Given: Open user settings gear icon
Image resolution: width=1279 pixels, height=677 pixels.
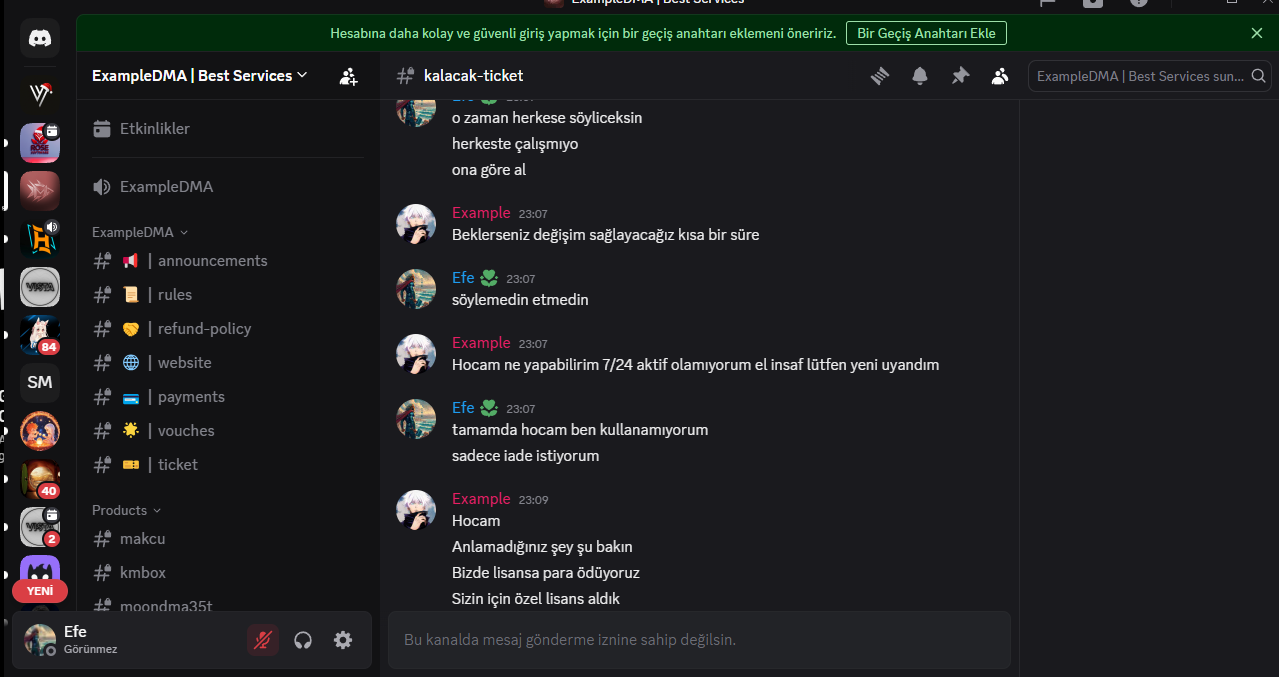Looking at the screenshot, I should 343,640.
